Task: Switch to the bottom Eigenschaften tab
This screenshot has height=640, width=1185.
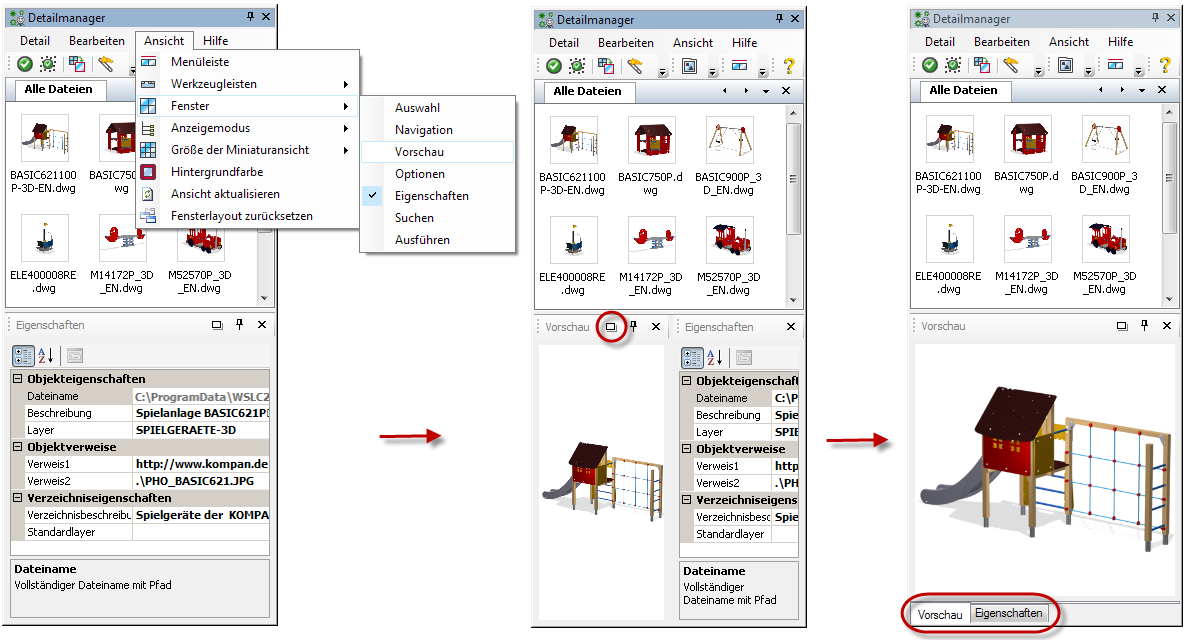Action: pyautogui.click(x=1008, y=614)
